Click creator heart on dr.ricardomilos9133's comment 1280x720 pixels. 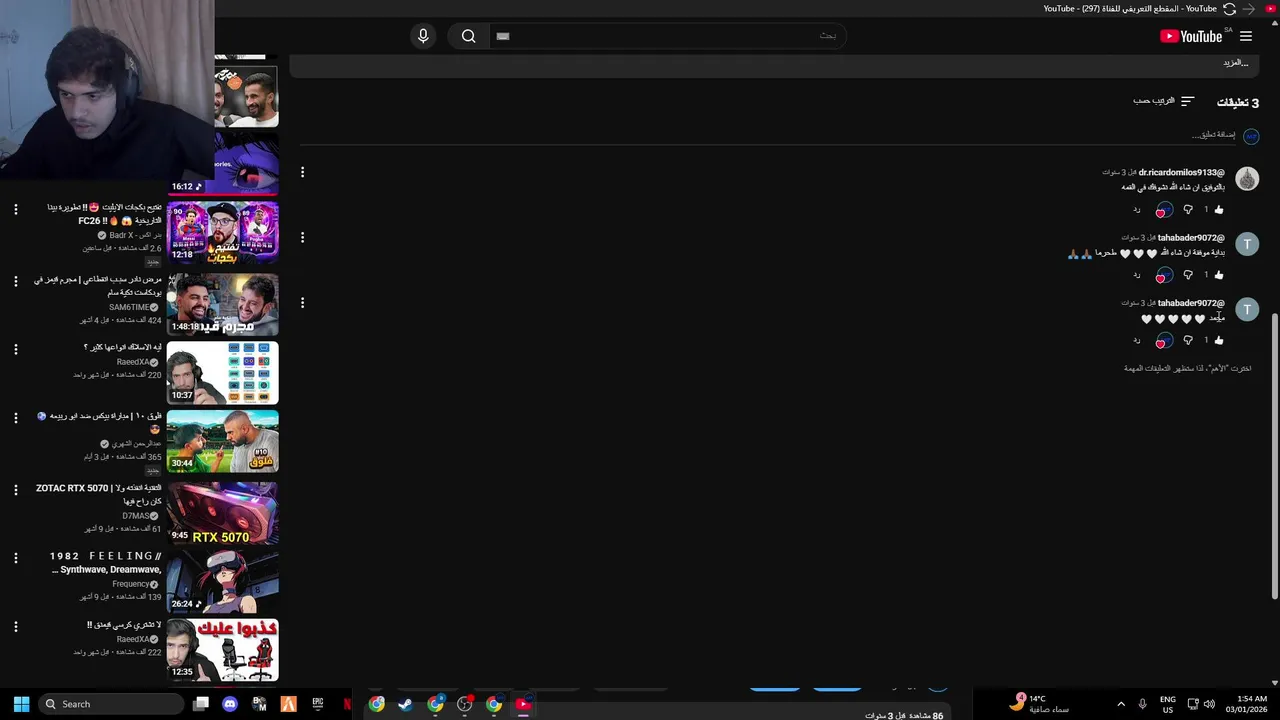1164,210
